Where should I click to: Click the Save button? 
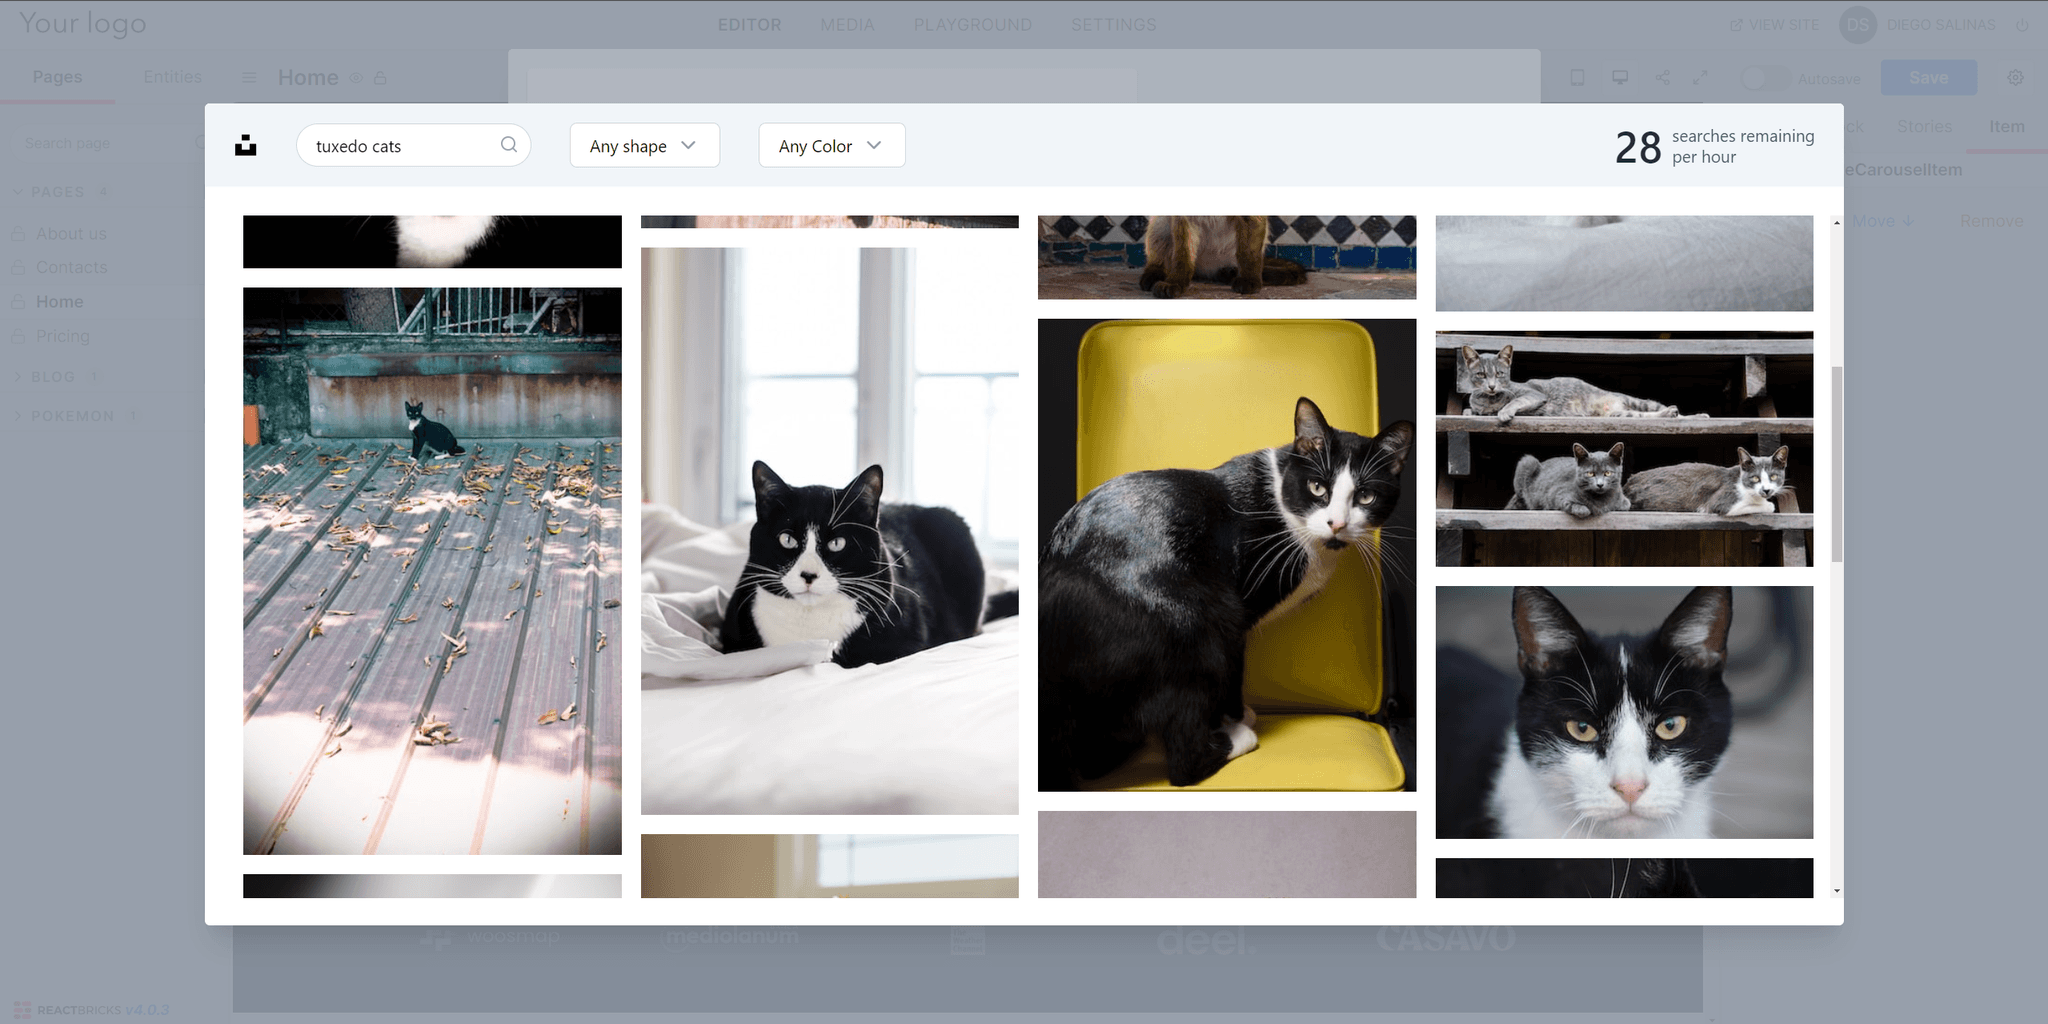point(1928,78)
